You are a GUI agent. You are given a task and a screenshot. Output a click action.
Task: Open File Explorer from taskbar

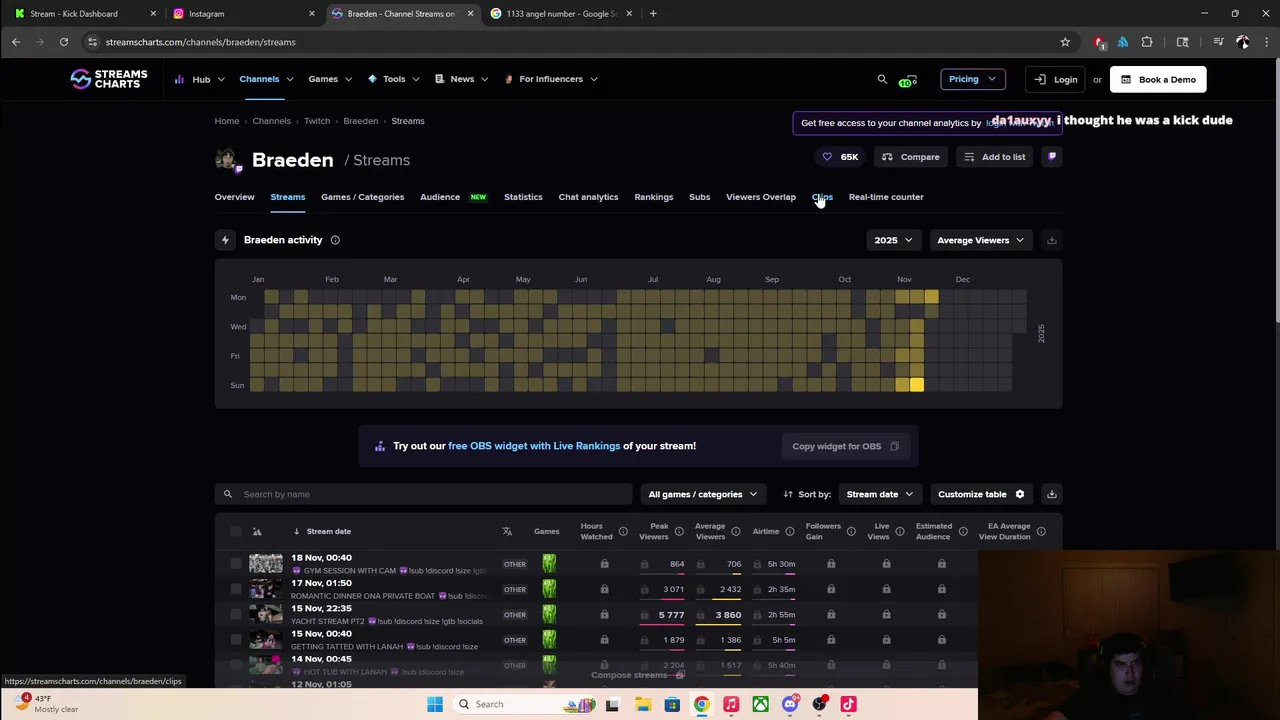(x=643, y=704)
